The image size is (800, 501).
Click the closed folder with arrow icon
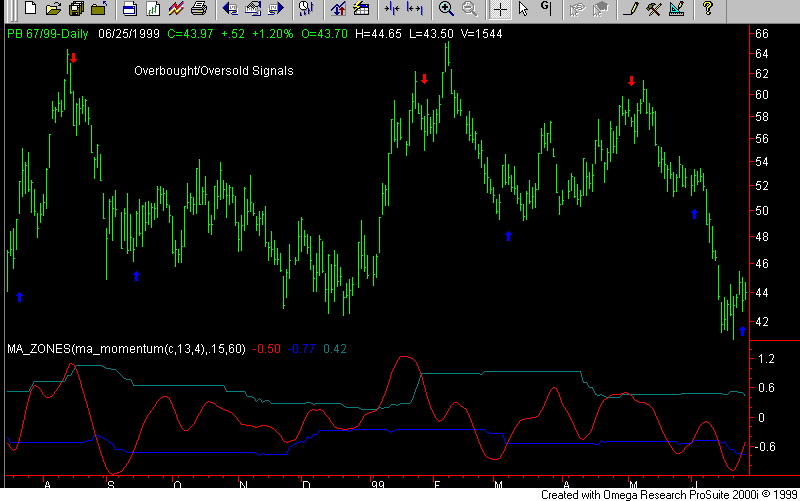(x=99, y=8)
